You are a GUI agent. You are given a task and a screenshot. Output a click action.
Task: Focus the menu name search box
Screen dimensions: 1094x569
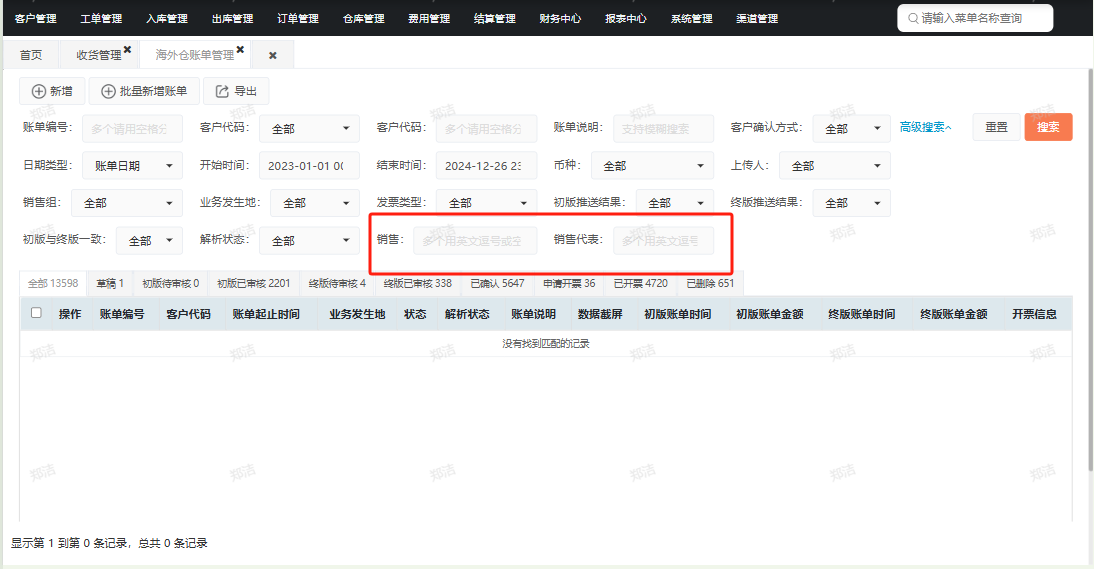(x=975, y=18)
